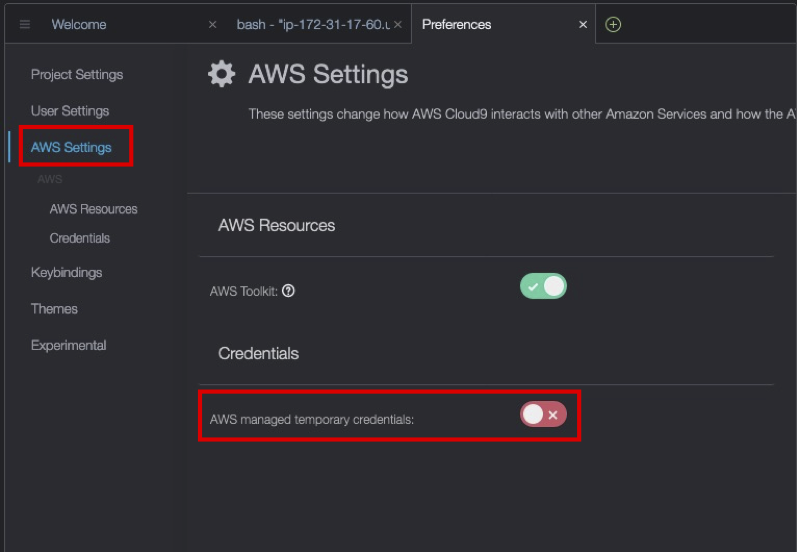Image resolution: width=797 pixels, height=552 pixels.
Task: Click the dimmed AWS group label in sidebar
Action: [x=49, y=179]
